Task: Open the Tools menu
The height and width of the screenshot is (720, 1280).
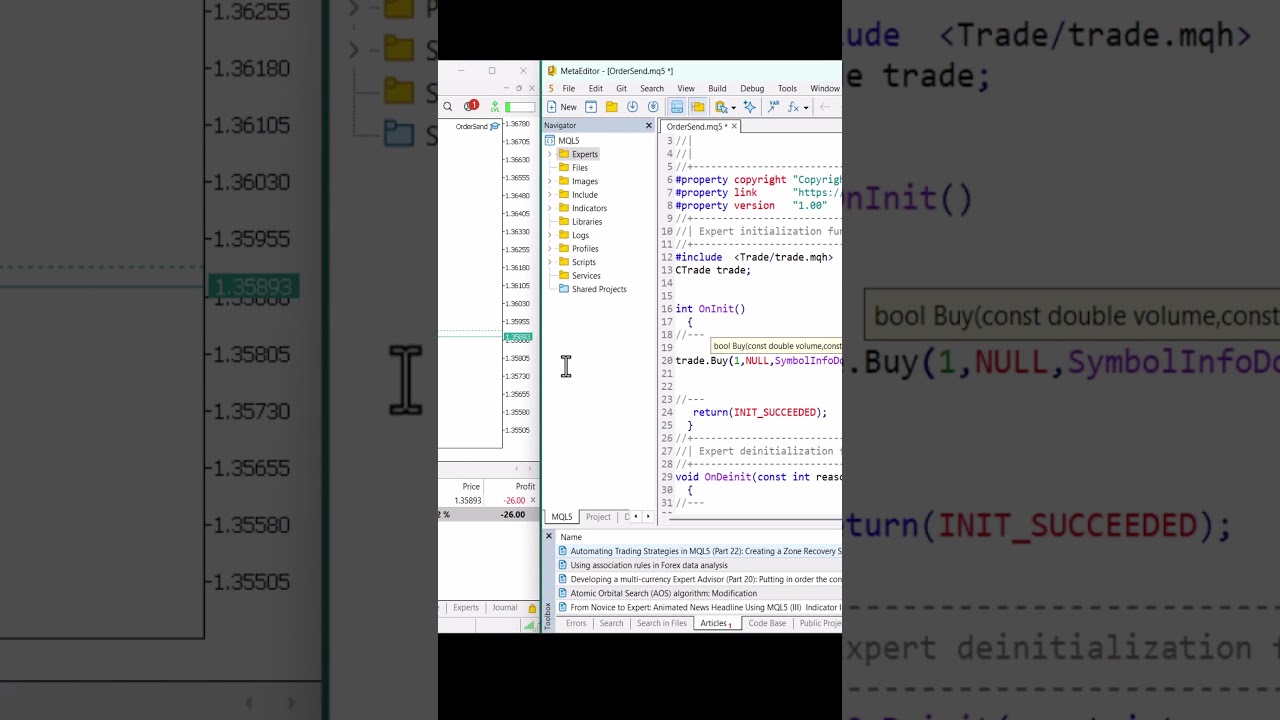Action: [x=787, y=89]
